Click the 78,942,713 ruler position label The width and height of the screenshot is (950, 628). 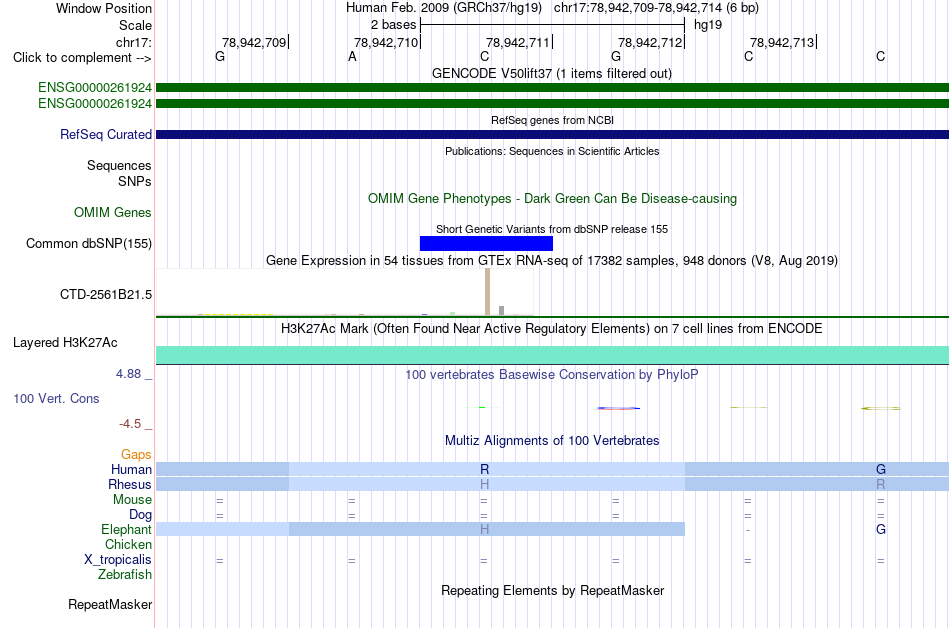[x=782, y=42]
